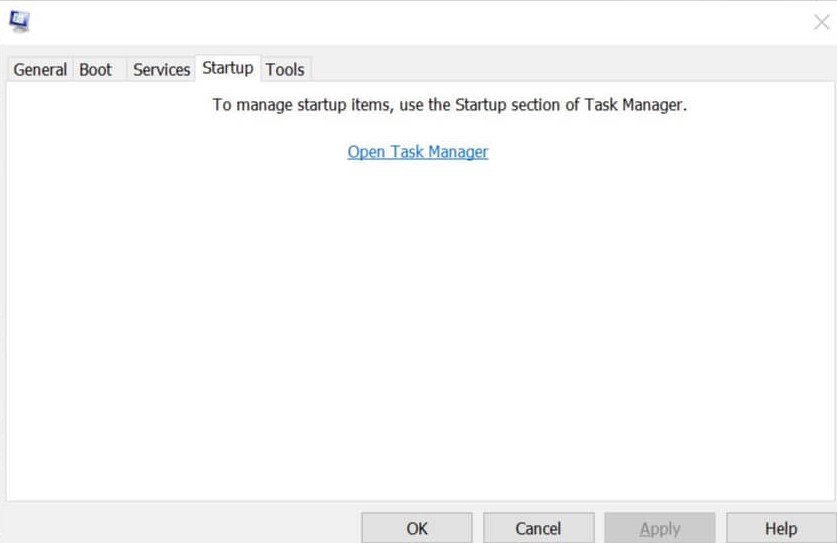Close the System Configuration window
The height and width of the screenshot is (543, 837).
click(x=821, y=22)
